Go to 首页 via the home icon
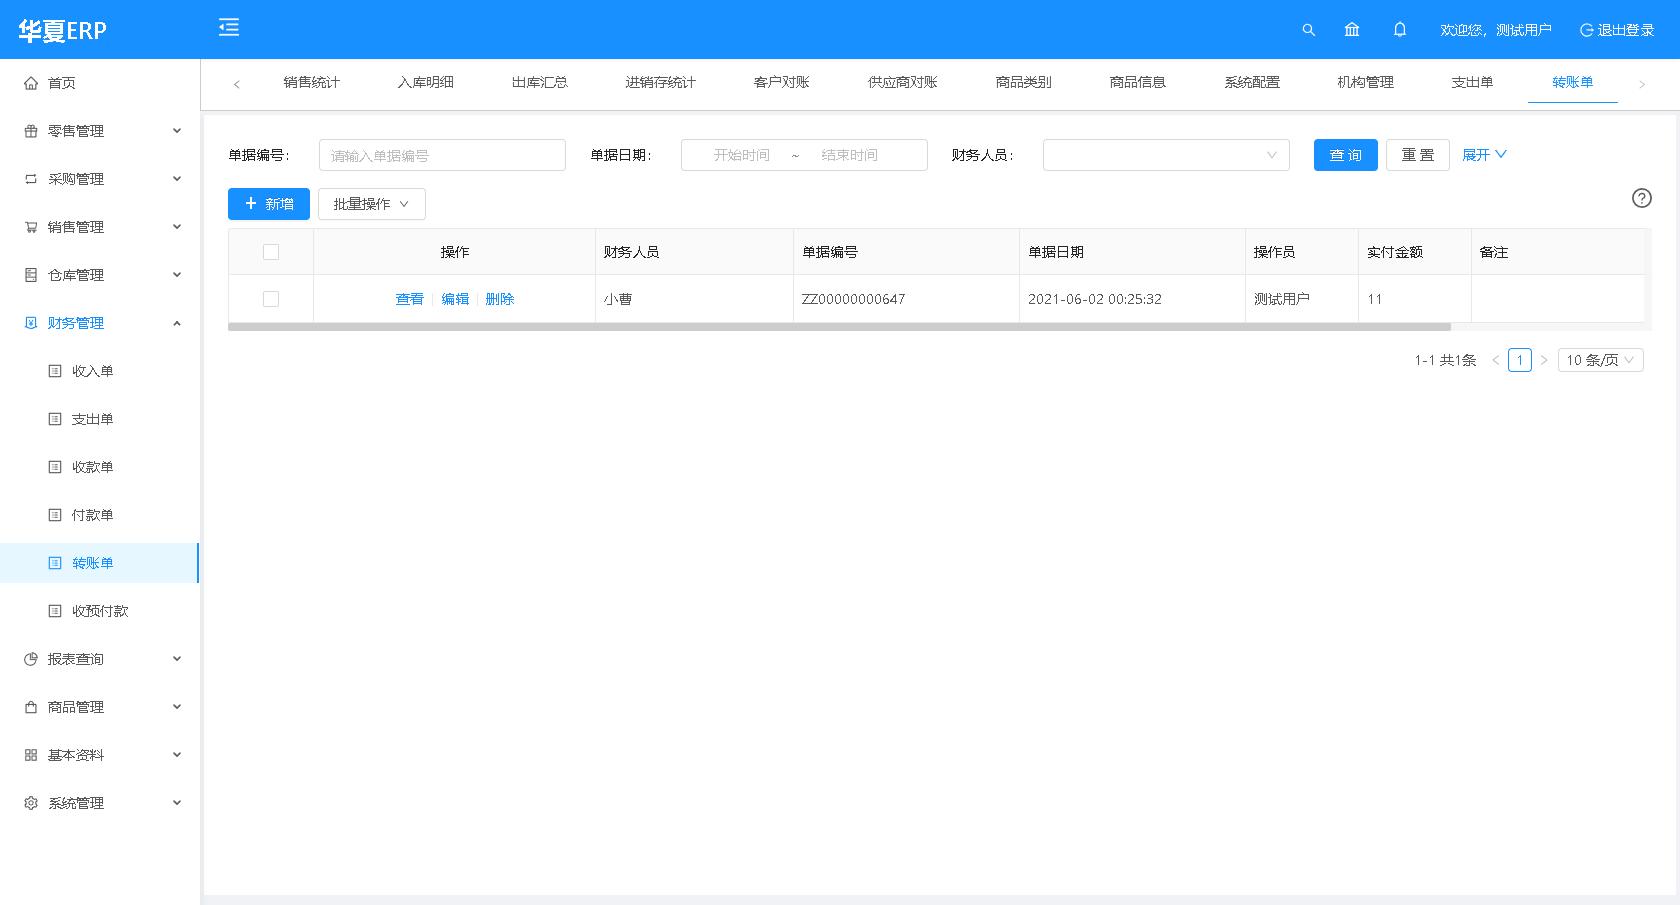The image size is (1680, 905). click(x=60, y=83)
